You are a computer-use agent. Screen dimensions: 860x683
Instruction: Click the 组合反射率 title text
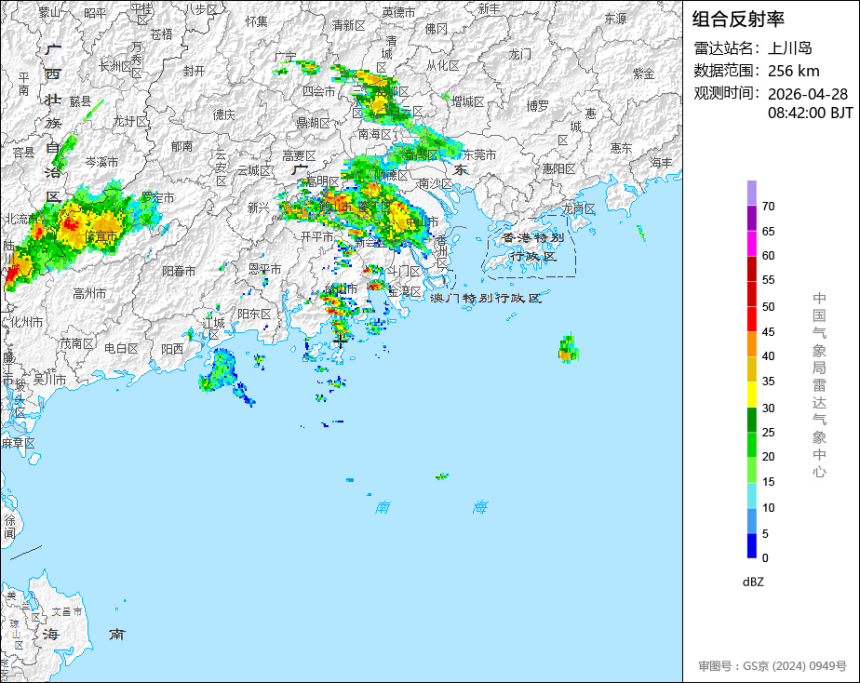point(738,19)
